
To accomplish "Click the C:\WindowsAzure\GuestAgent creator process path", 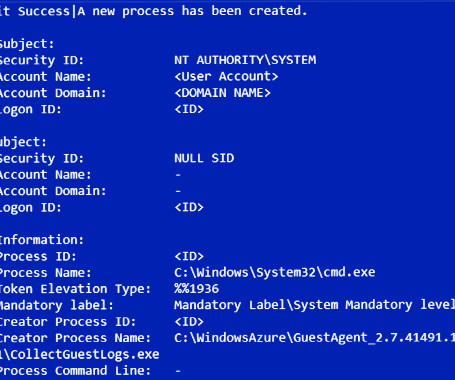I will 314,338.
